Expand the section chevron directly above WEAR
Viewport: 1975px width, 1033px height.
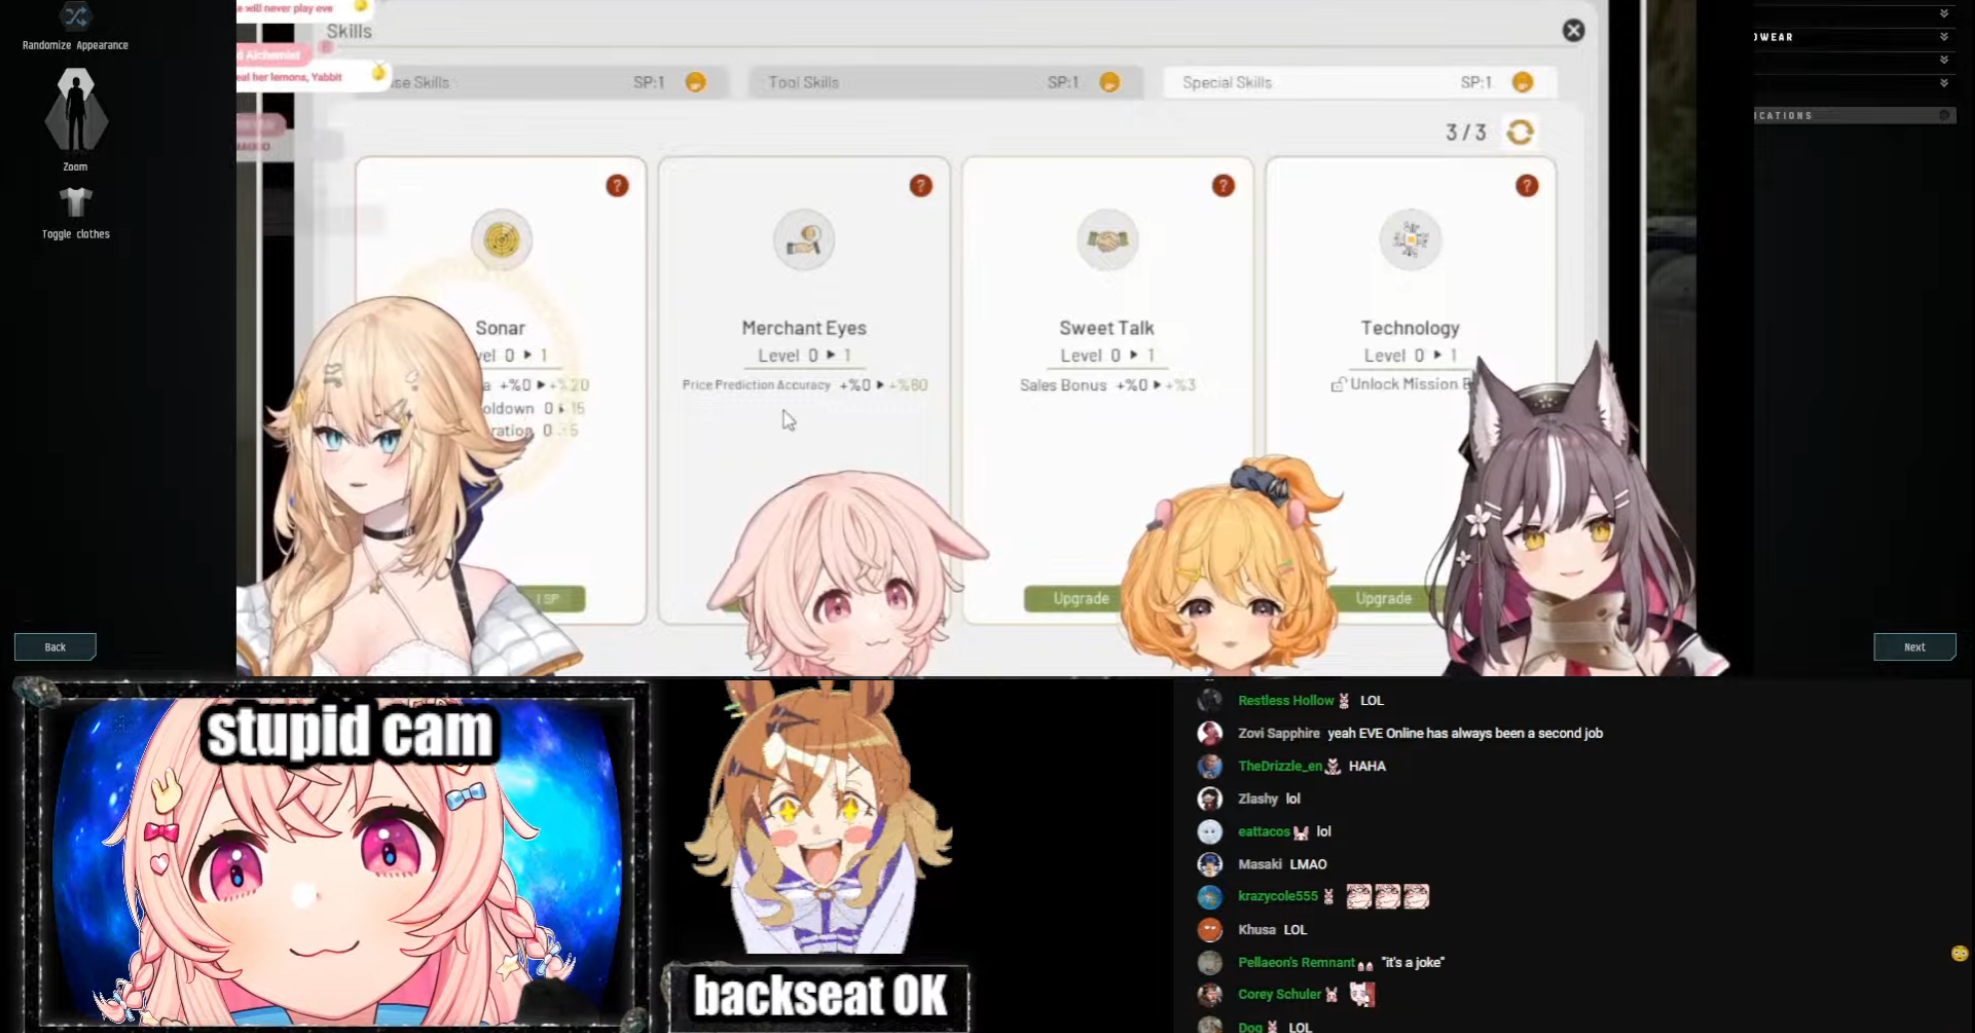(1944, 13)
